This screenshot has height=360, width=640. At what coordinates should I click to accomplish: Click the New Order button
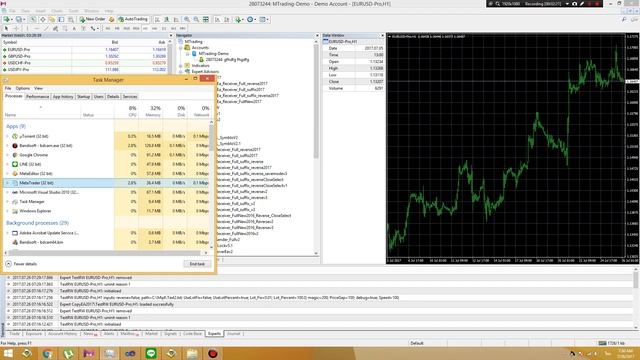(93, 19)
